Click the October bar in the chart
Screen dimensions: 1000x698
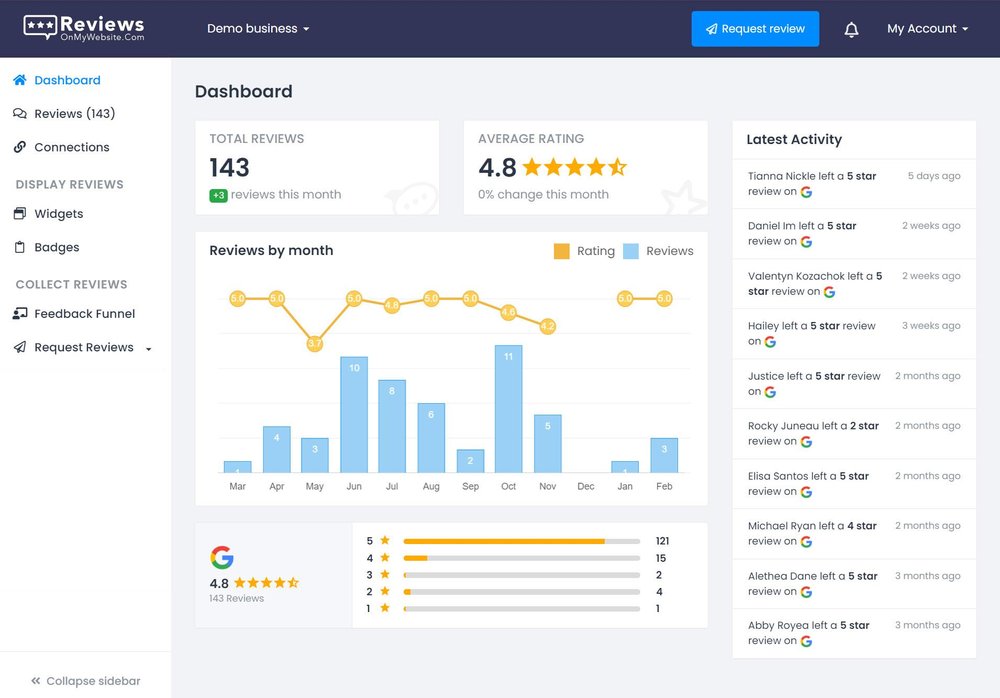tap(508, 420)
